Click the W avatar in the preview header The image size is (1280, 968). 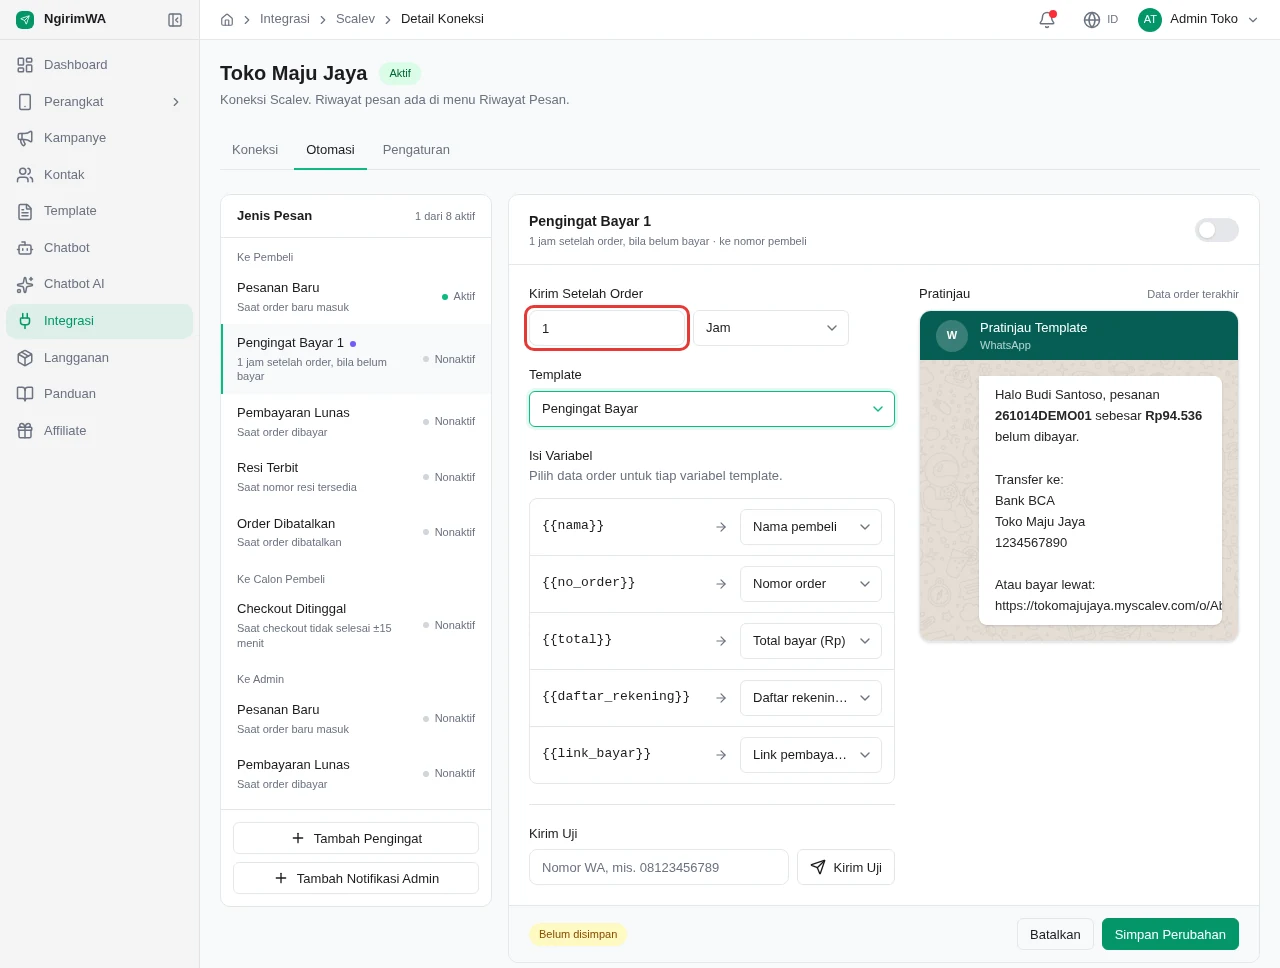pos(952,335)
